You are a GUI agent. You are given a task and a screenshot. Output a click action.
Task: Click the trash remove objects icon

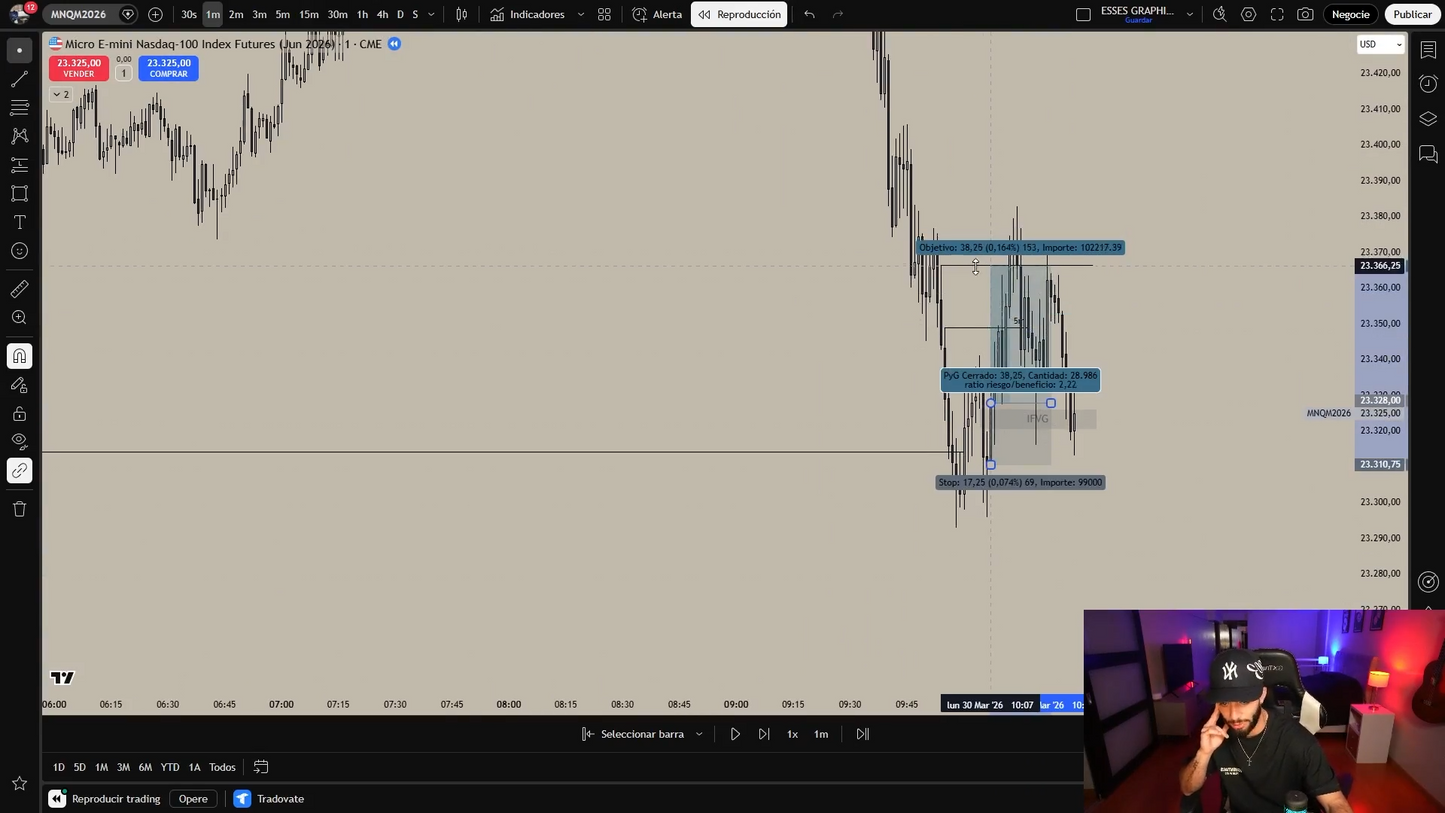coord(19,509)
